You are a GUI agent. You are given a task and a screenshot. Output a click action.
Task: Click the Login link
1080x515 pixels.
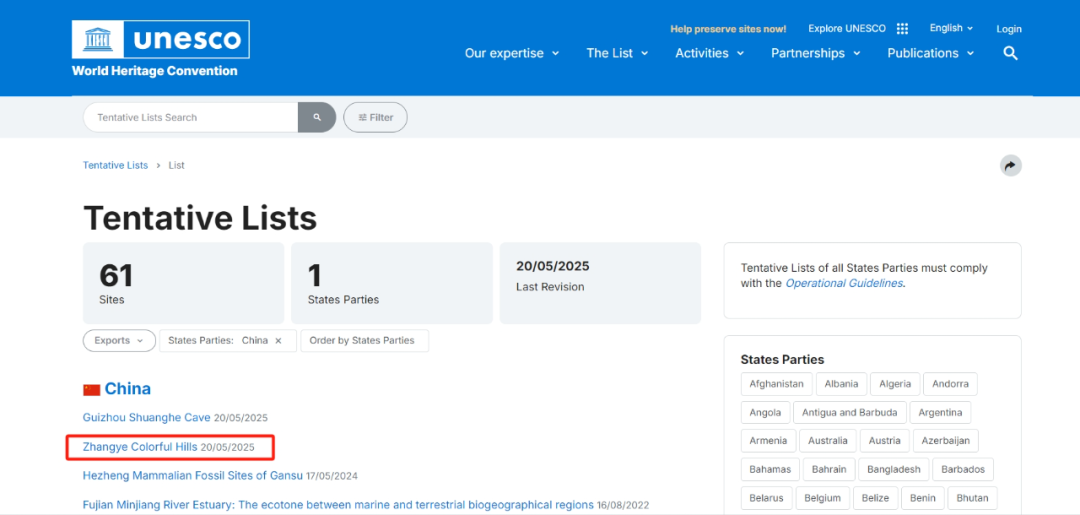[1008, 29]
